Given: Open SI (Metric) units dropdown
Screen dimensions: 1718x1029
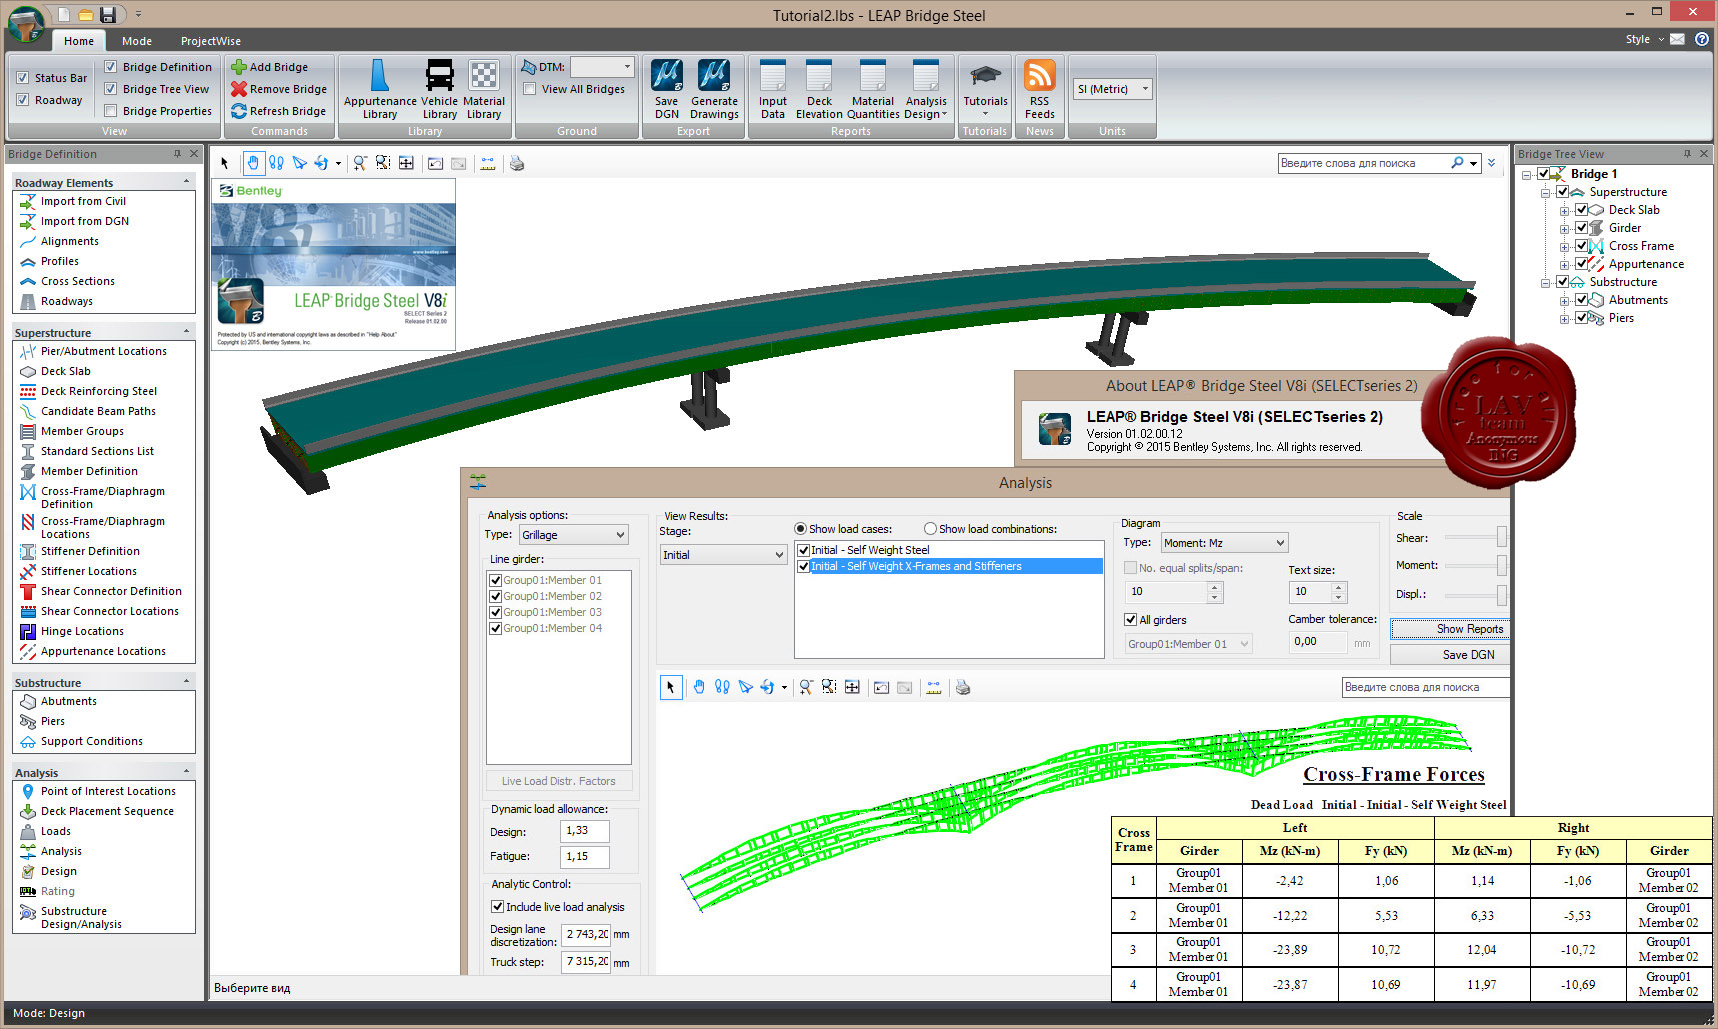Looking at the screenshot, I should pos(1113,89).
